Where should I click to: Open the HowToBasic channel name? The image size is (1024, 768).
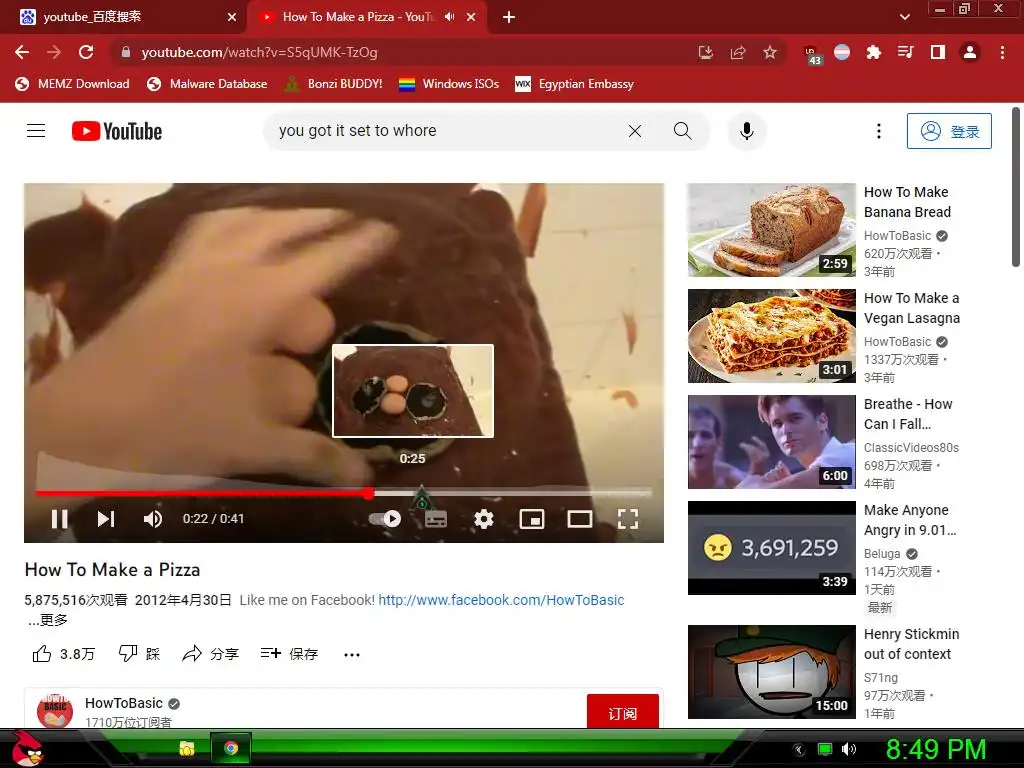pos(123,703)
